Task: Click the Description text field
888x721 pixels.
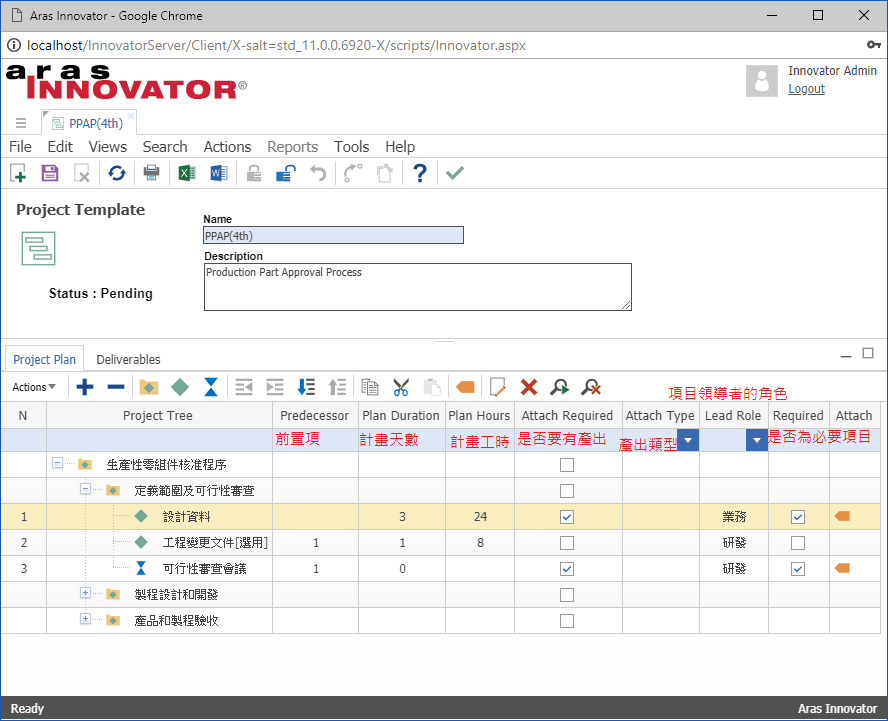Action: pos(417,286)
